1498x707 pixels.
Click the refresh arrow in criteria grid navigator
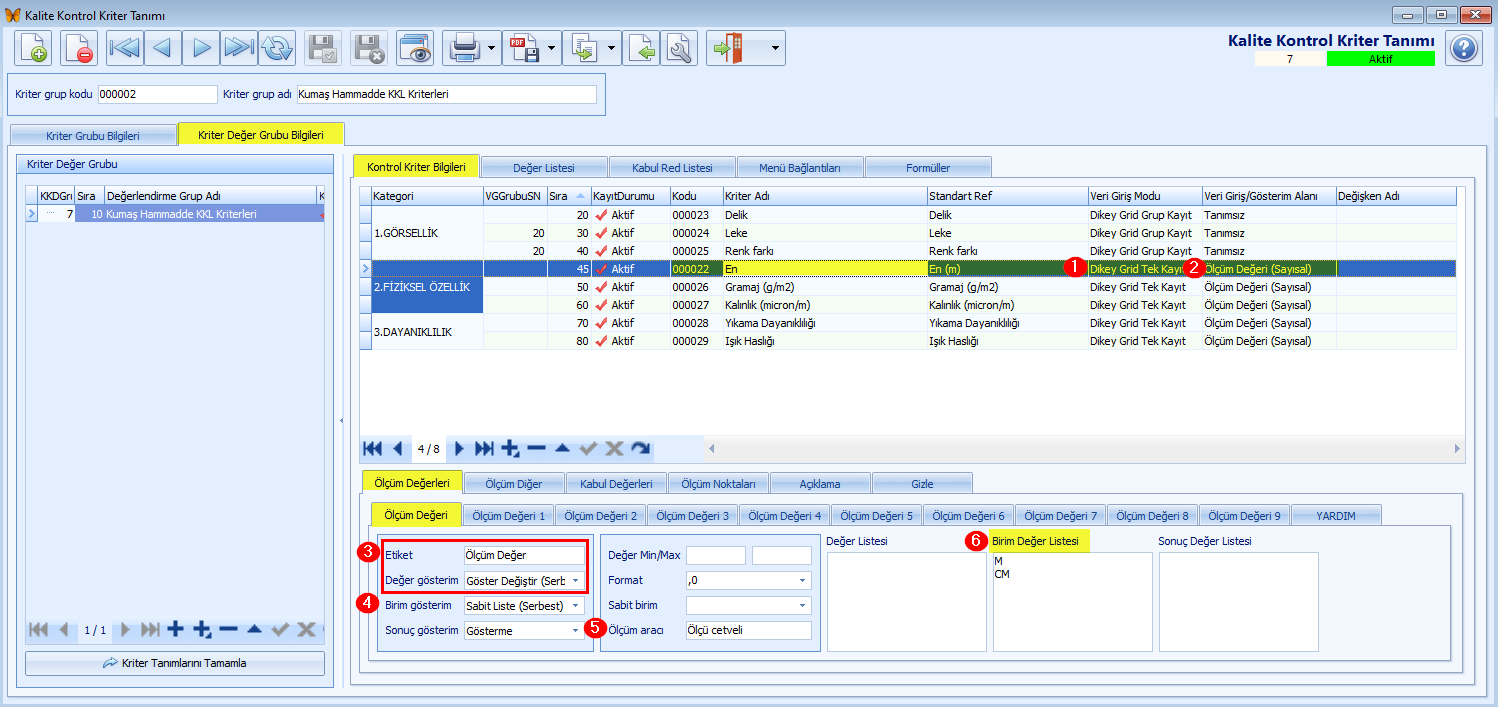(640, 448)
